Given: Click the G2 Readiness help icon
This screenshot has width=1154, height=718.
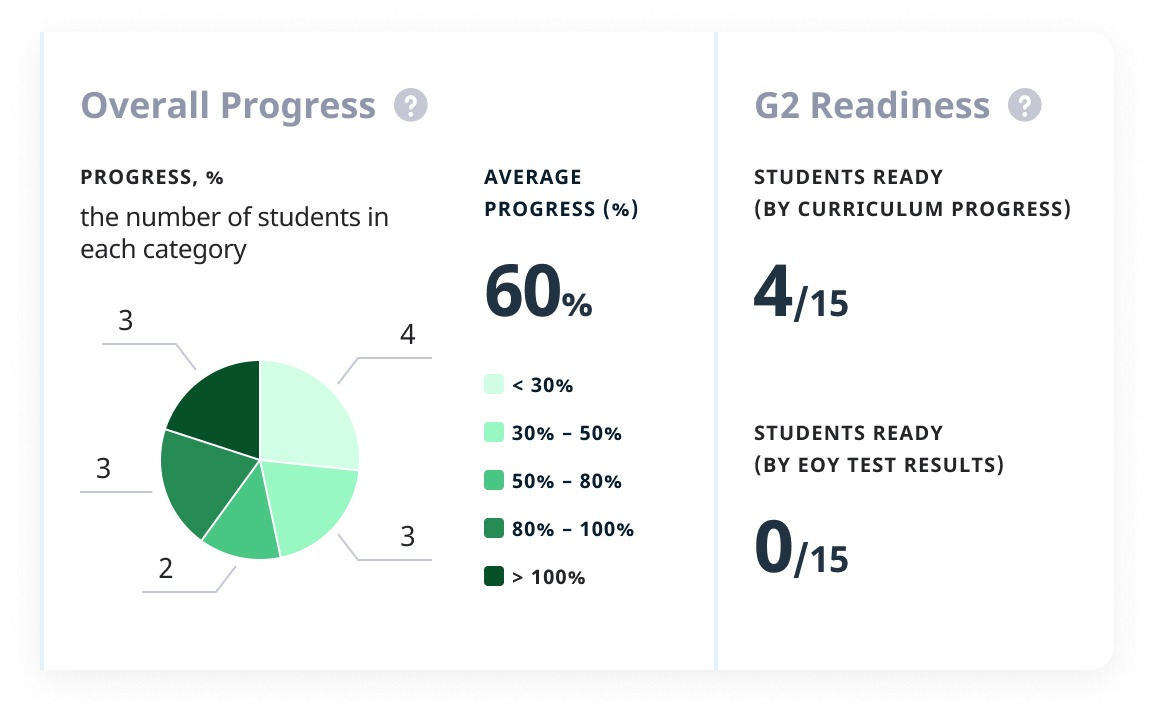Looking at the screenshot, I should 1024,105.
